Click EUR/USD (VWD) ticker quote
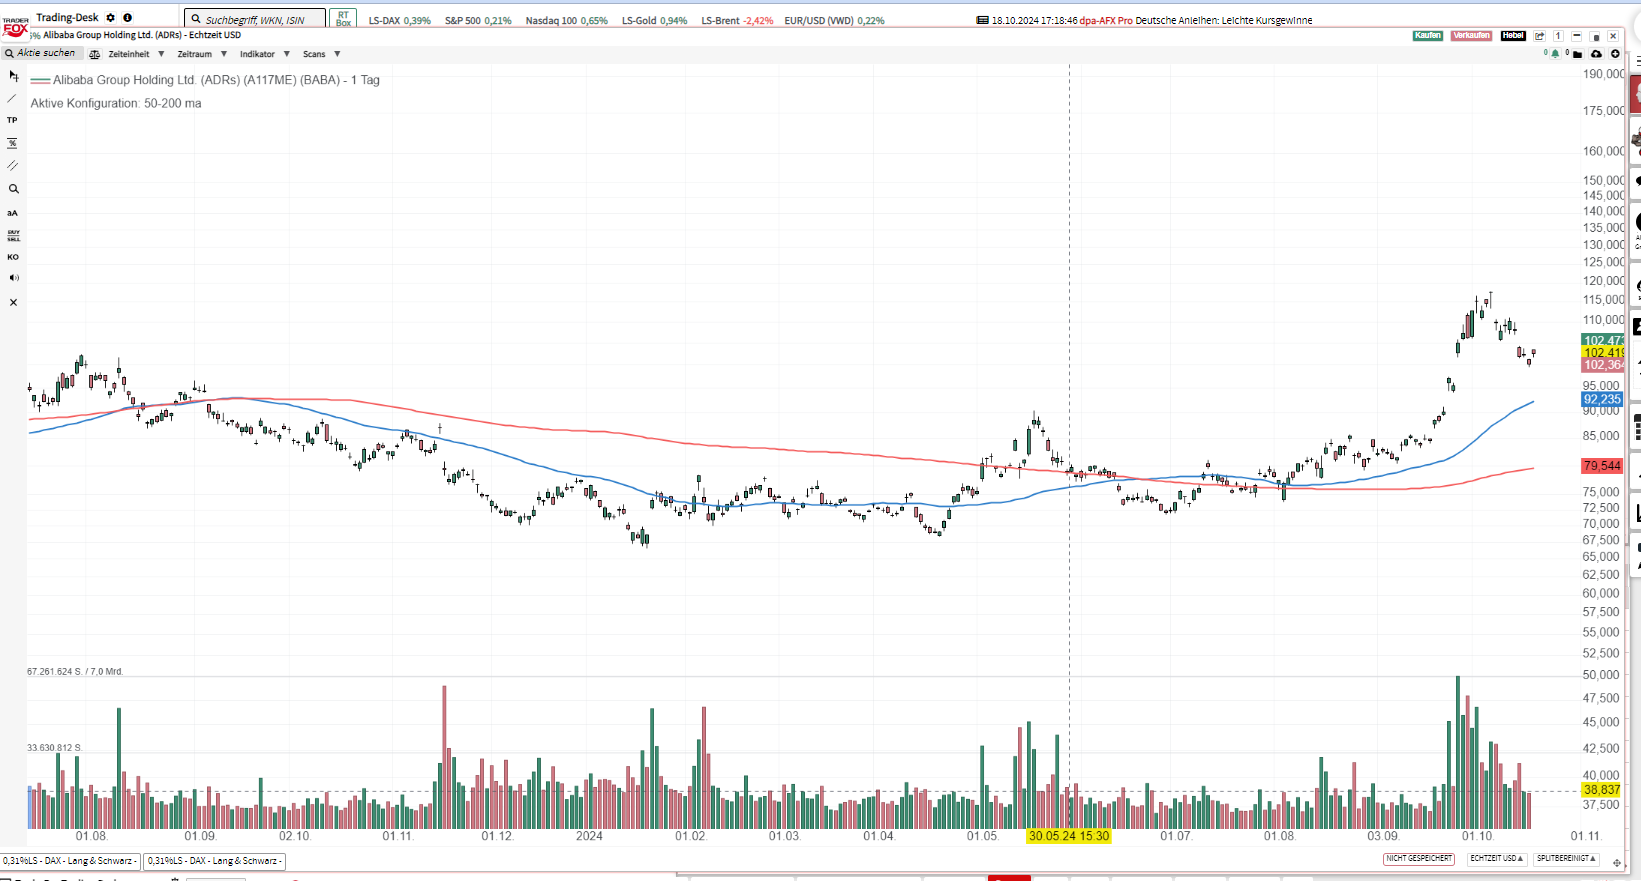The image size is (1641, 881). pyautogui.click(x=834, y=20)
